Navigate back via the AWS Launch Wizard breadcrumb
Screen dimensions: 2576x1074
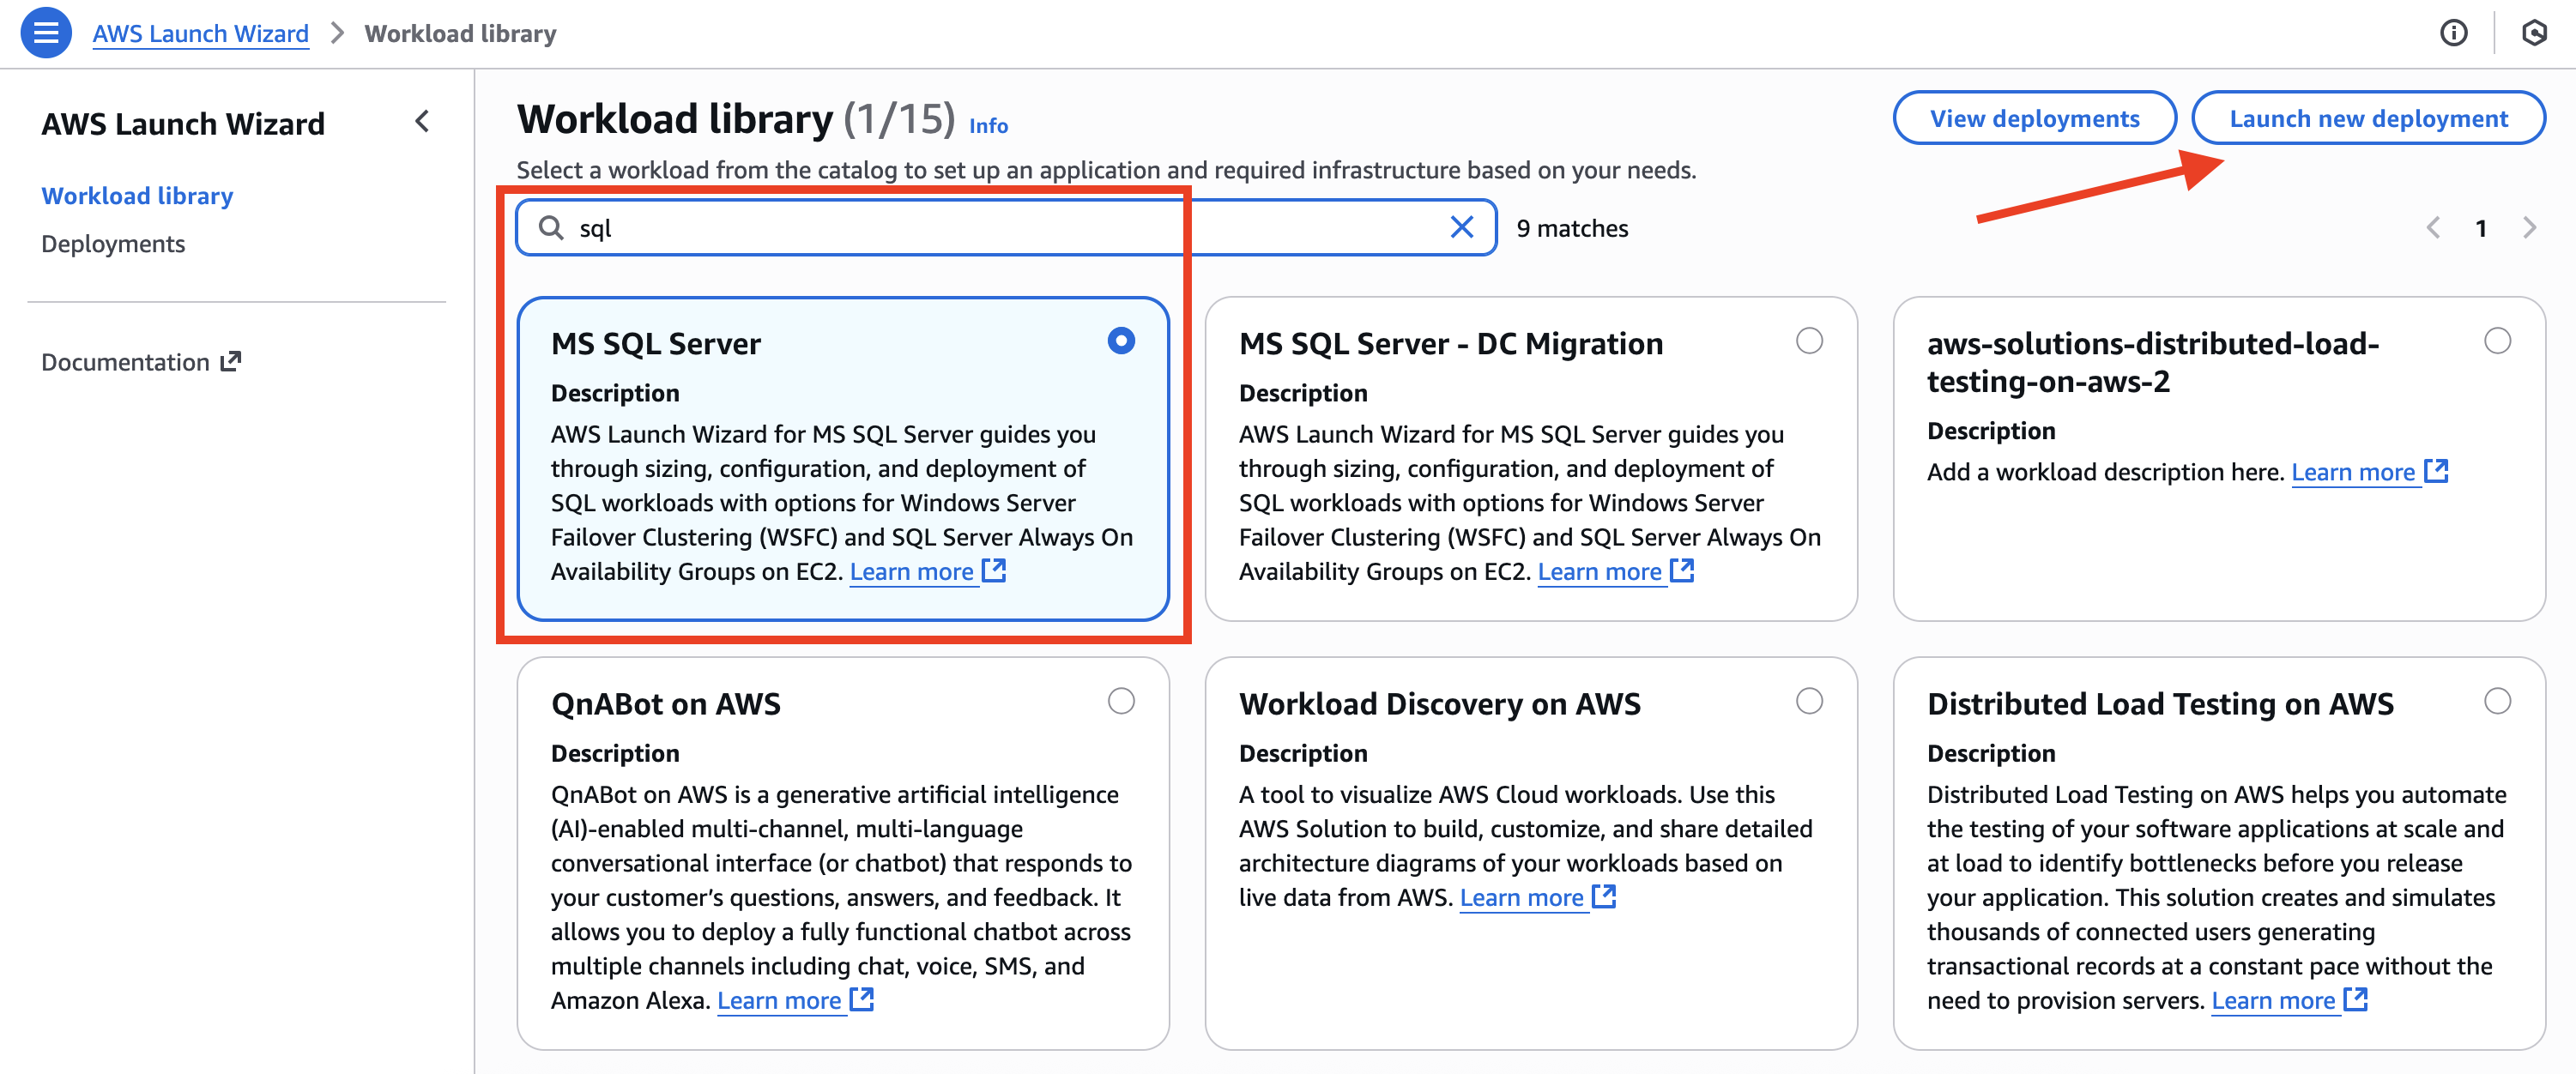pyautogui.click(x=200, y=33)
